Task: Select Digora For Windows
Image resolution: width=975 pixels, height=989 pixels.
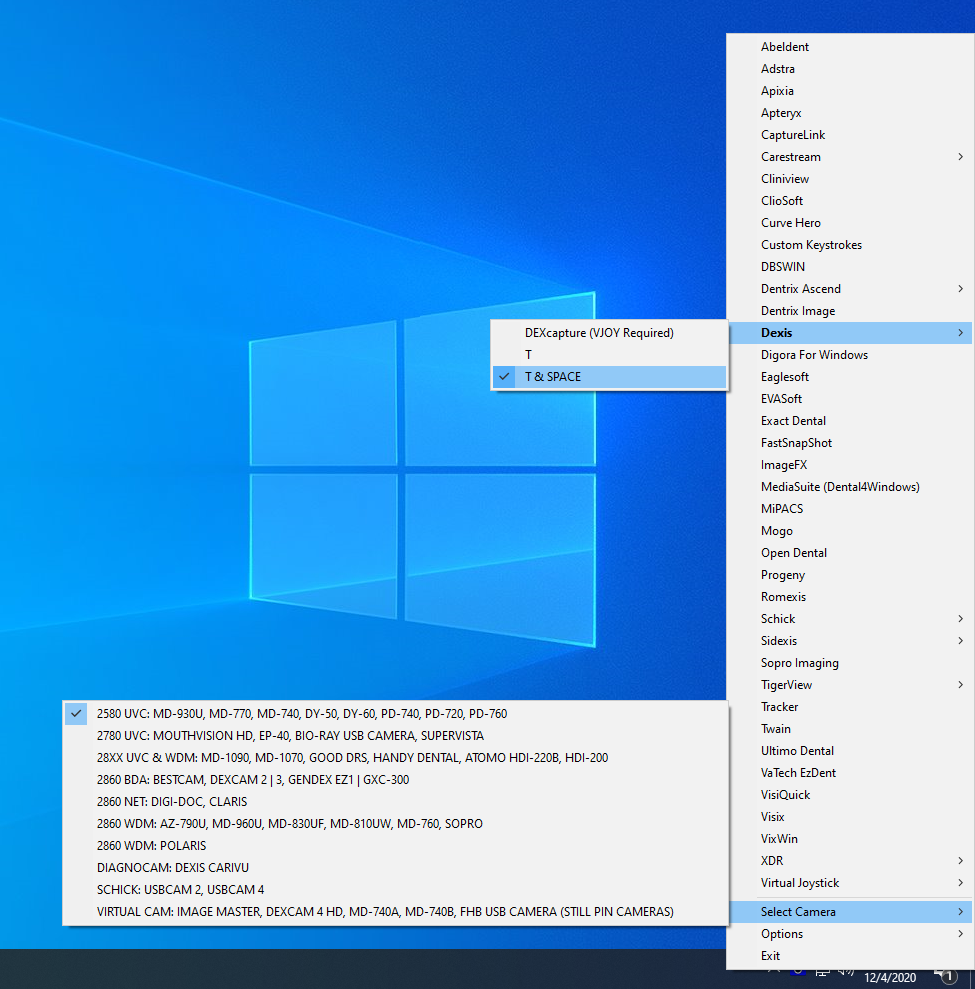Action: pyautogui.click(x=849, y=354)
